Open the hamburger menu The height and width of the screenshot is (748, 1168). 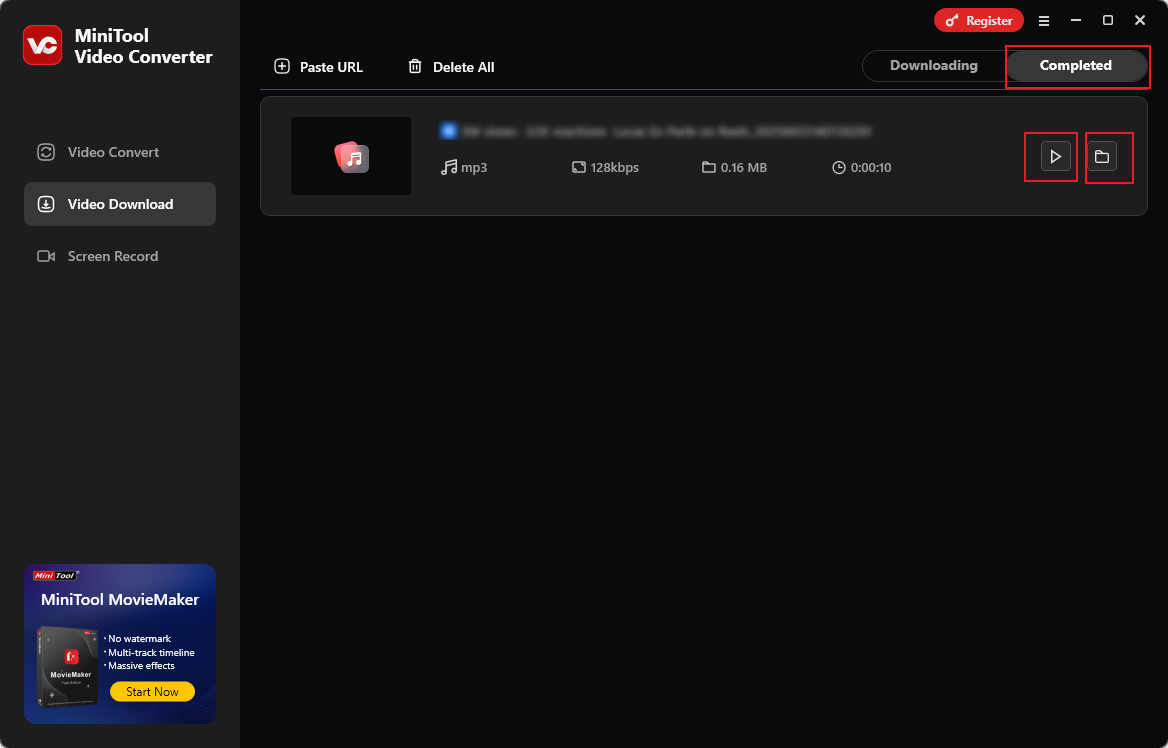click(1044, 21)
